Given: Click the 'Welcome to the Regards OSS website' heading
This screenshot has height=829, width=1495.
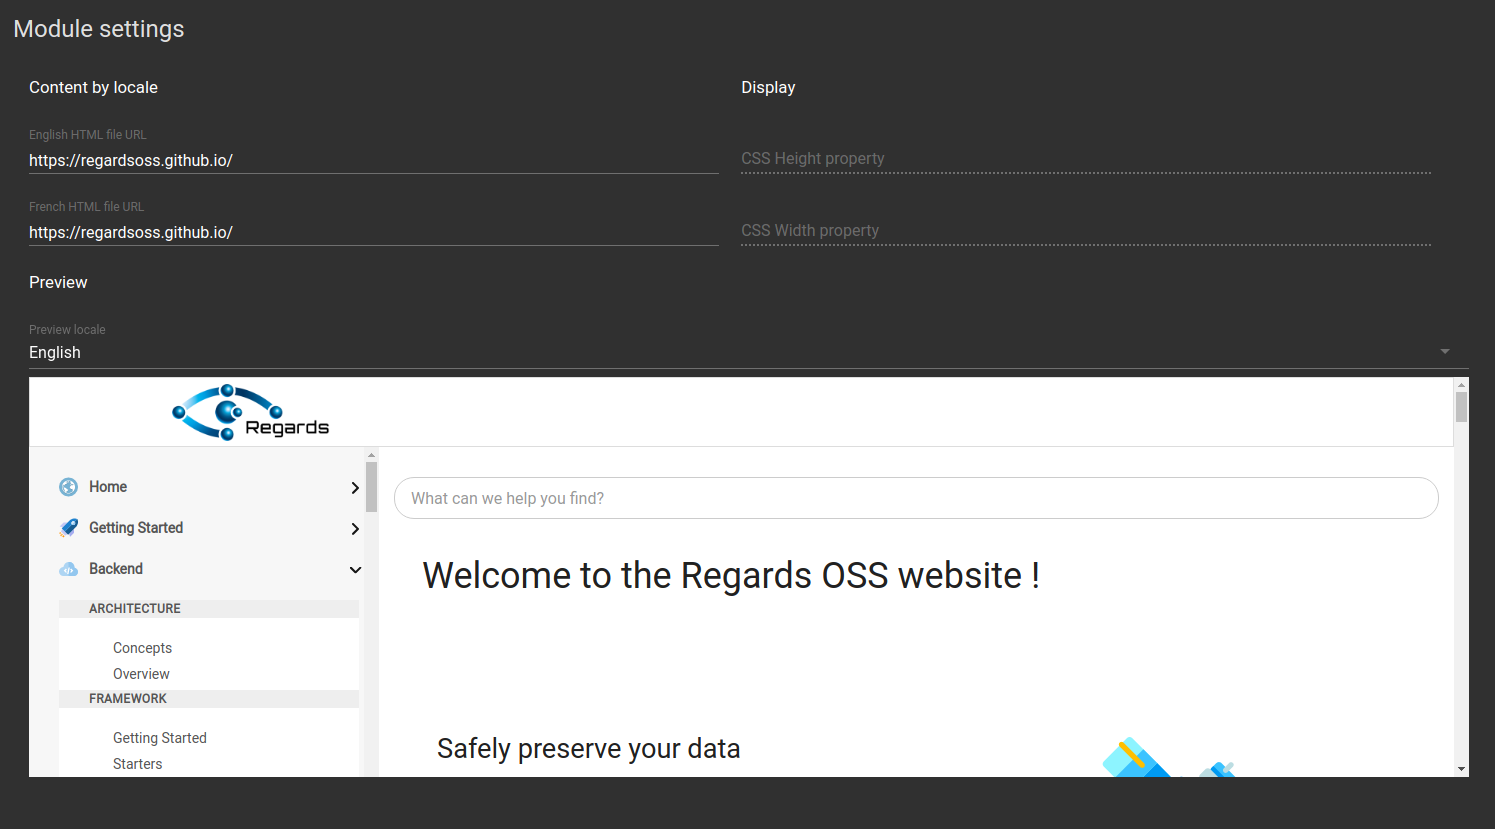Looking at the screenshot, I should pos(731,576).
